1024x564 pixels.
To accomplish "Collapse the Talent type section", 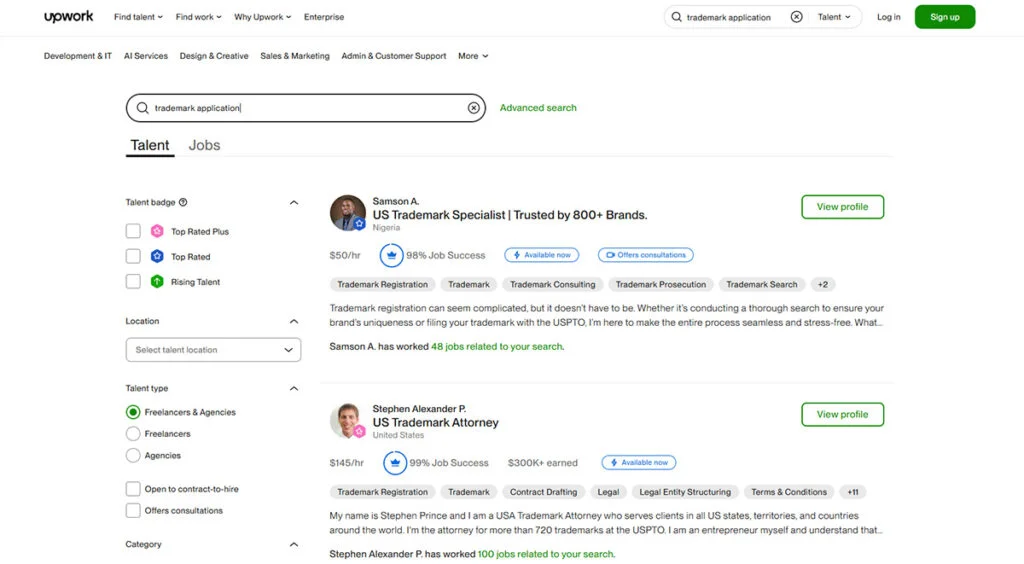I will (294, 388).
